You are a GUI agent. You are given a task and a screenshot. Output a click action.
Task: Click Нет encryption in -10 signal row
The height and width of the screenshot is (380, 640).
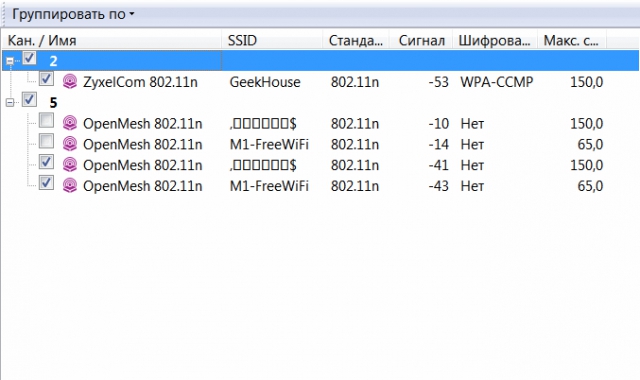point(472,124)
